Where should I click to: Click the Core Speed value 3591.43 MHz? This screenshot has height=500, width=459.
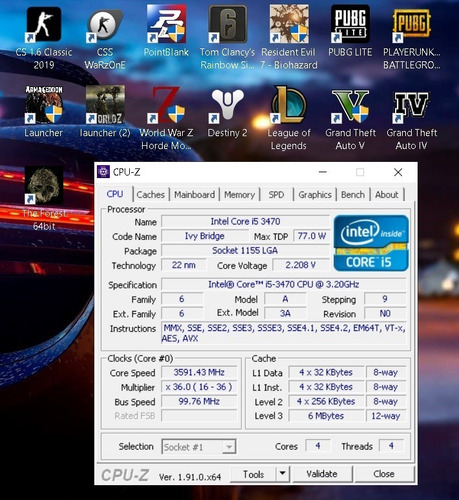coord(199,372)
